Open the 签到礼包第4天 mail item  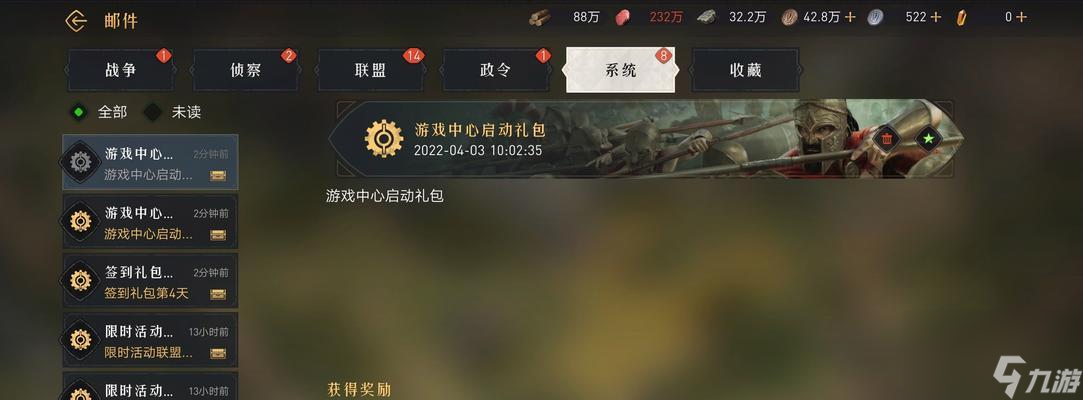point(150,280)
